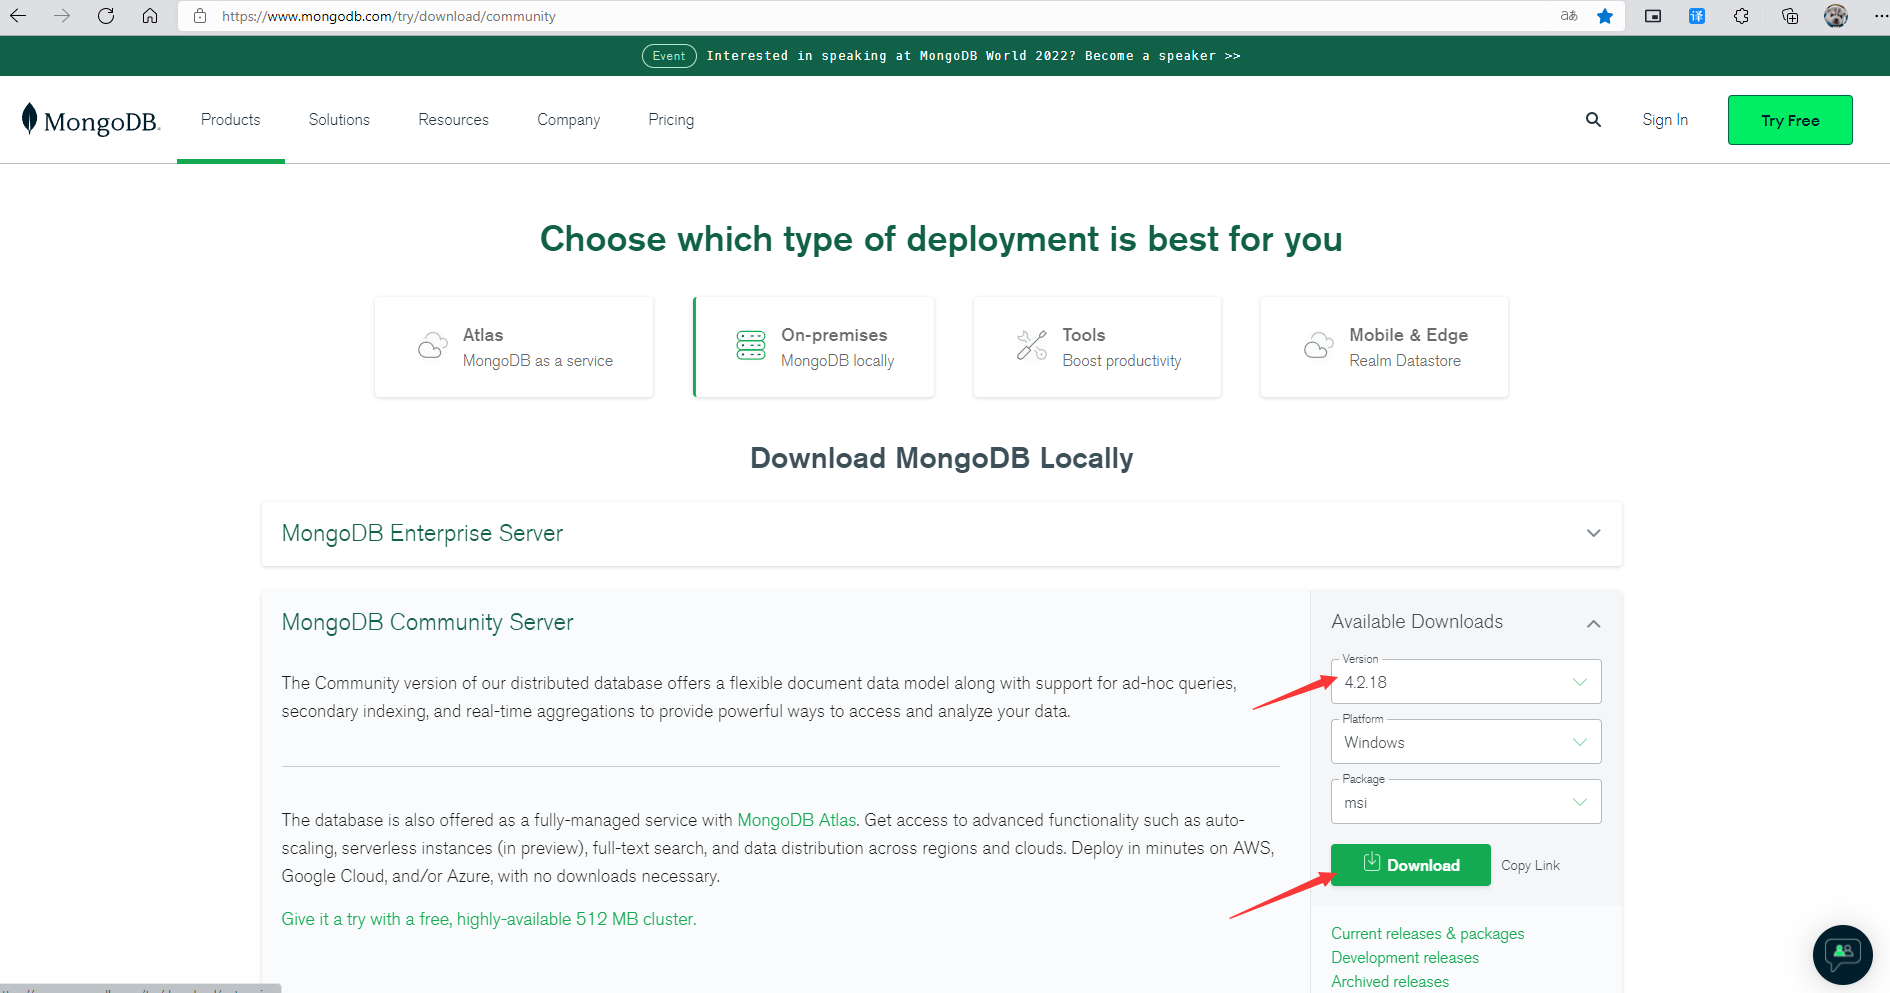Go to the Pricing page
This screenshot has height=993, width=1890.
coord(671,120)
